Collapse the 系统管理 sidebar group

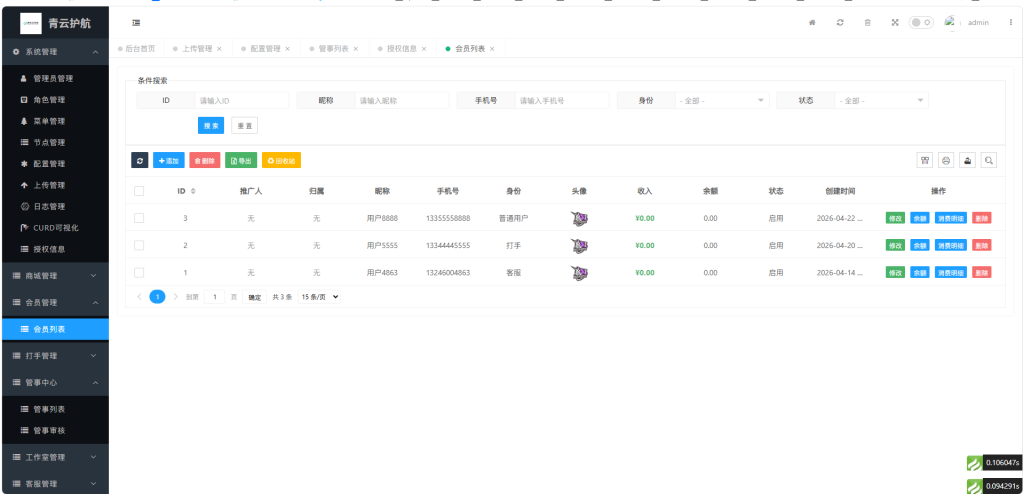pyautogui.click(x=54, y=52)
